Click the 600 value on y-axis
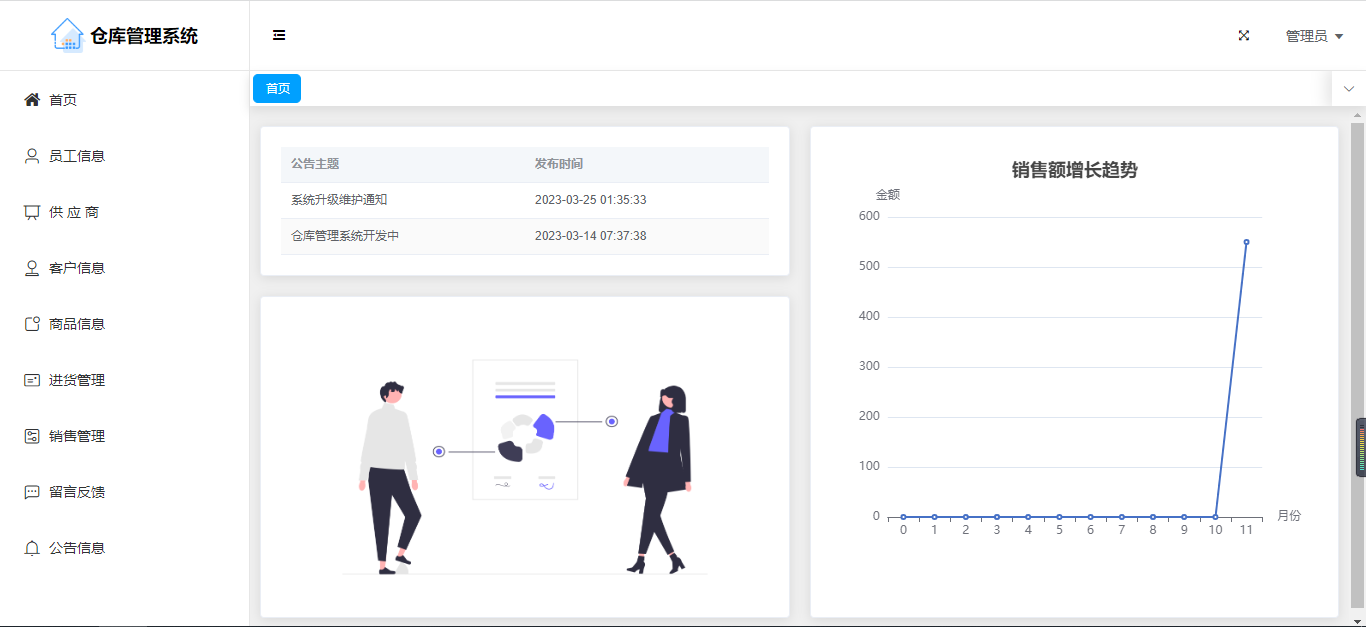The width and height of the screenshot is (1366, 627). coord(869,216)
